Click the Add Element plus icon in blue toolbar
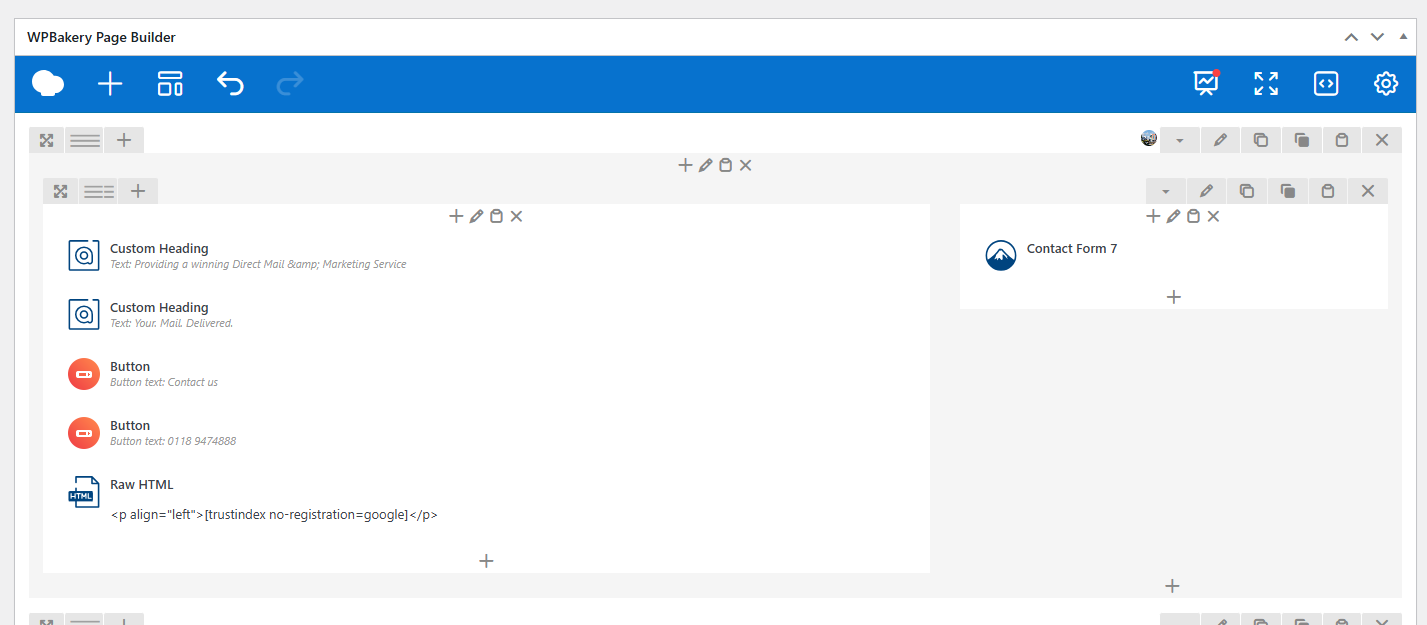Viewport: 1427px width, 625px height. [x=110, y=84]
